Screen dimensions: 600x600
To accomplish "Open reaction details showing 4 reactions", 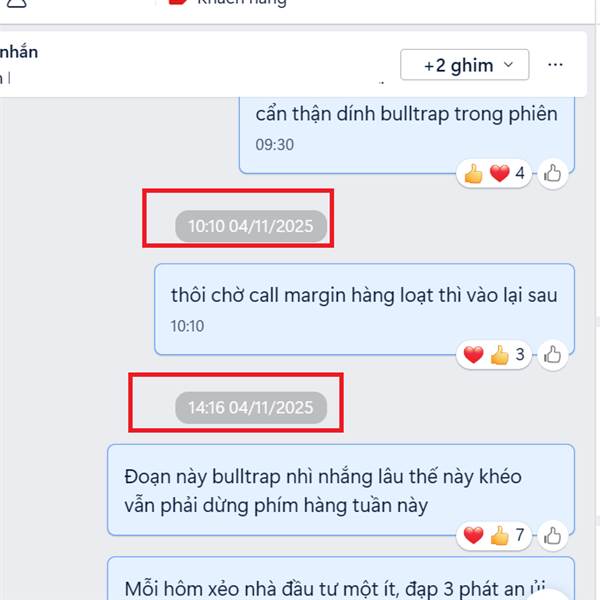I will (494, 173).
